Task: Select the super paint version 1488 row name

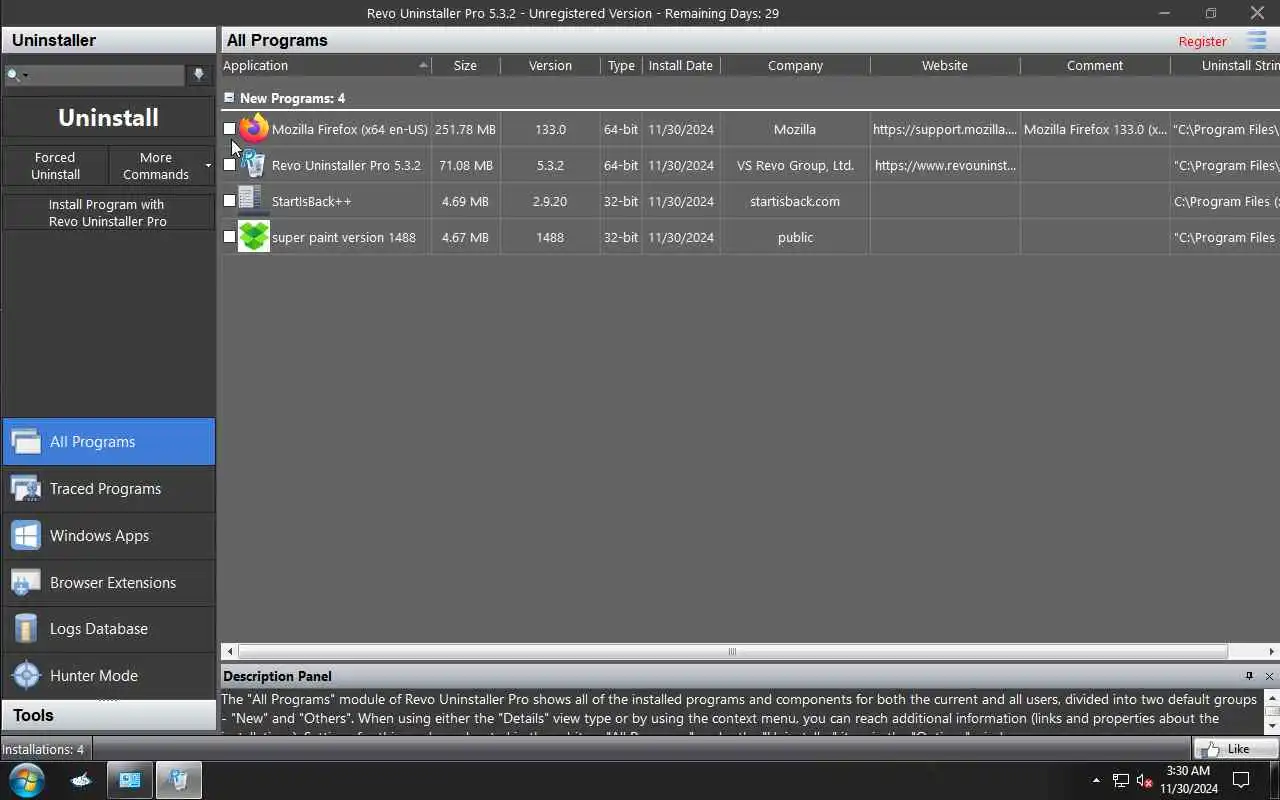Action: (343, 237)
